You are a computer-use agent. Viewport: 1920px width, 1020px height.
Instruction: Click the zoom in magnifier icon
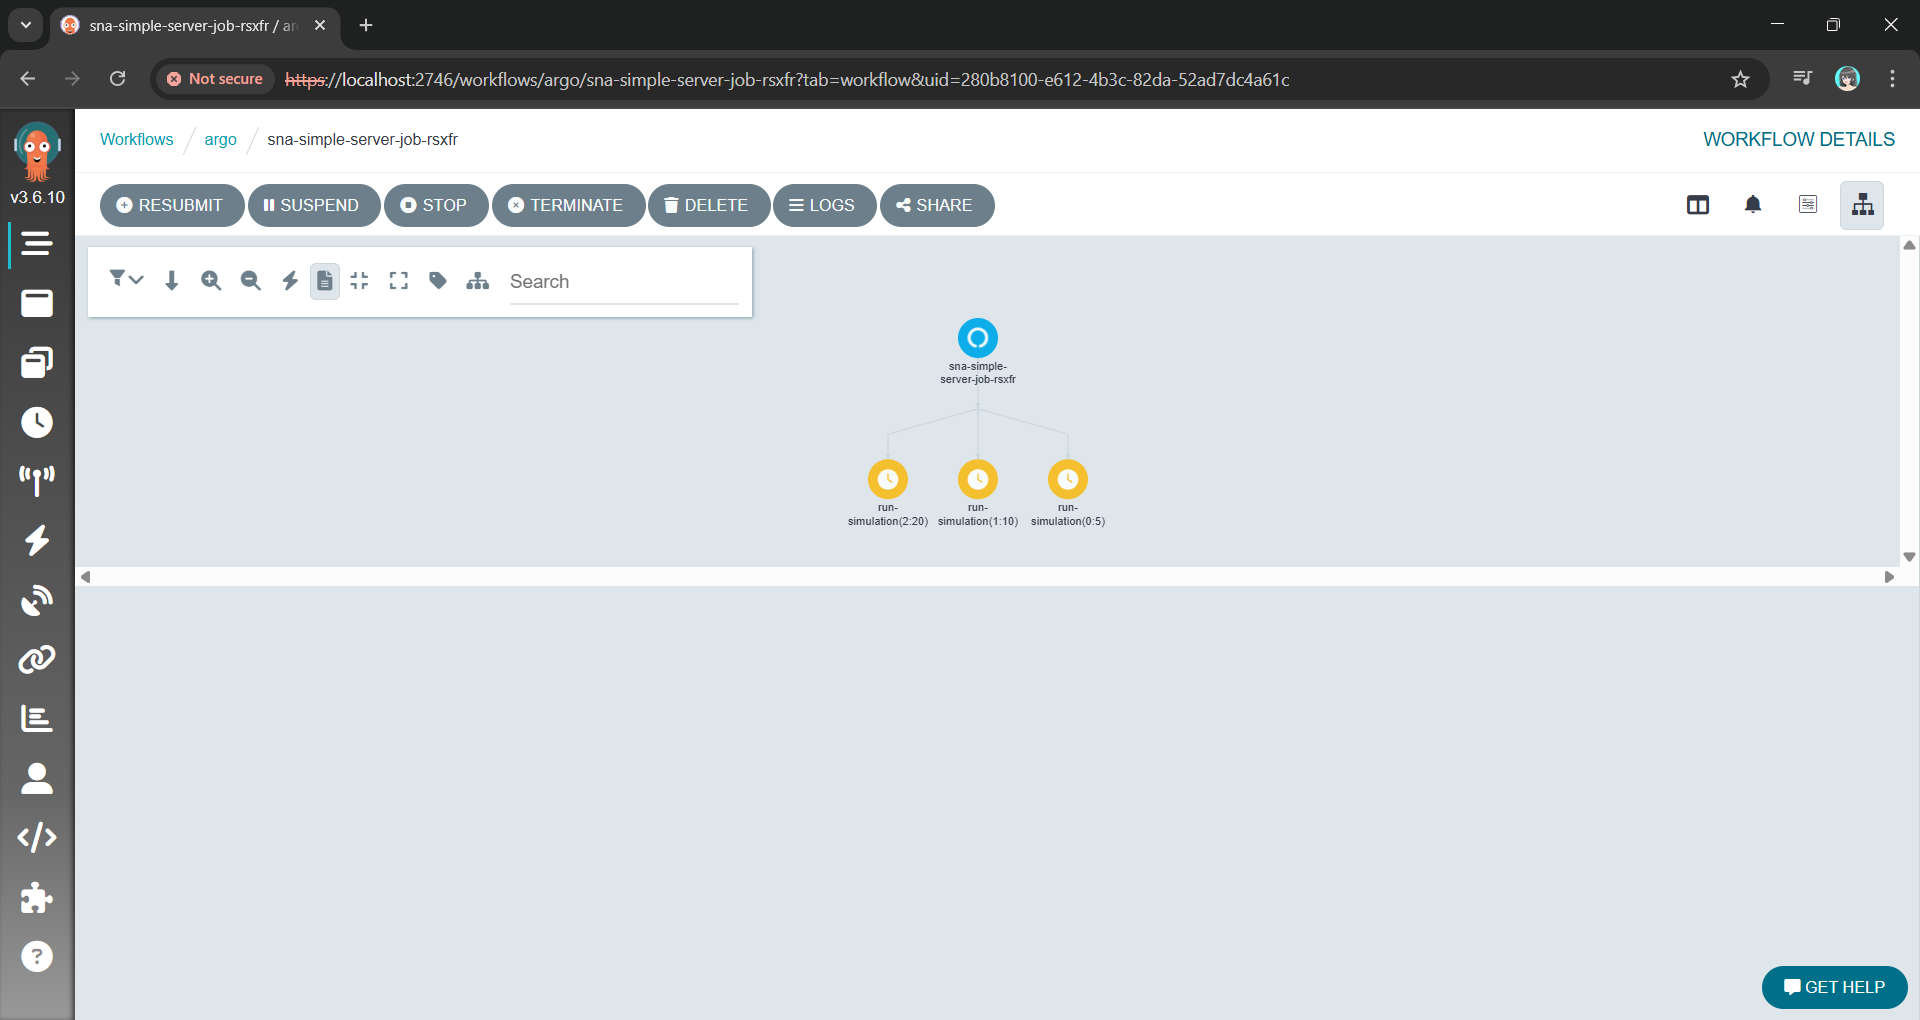click(211, 281)
